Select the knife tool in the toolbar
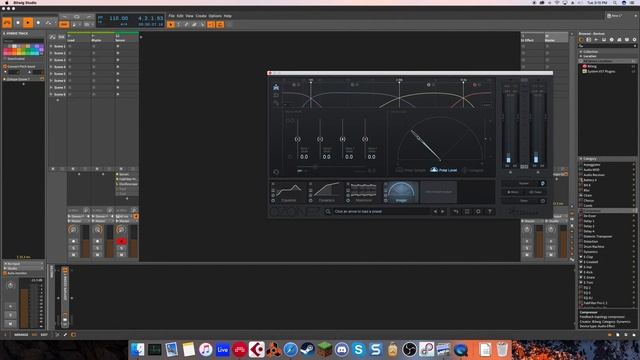Viewport: 640px width, 360px height. tap(202, 24)
